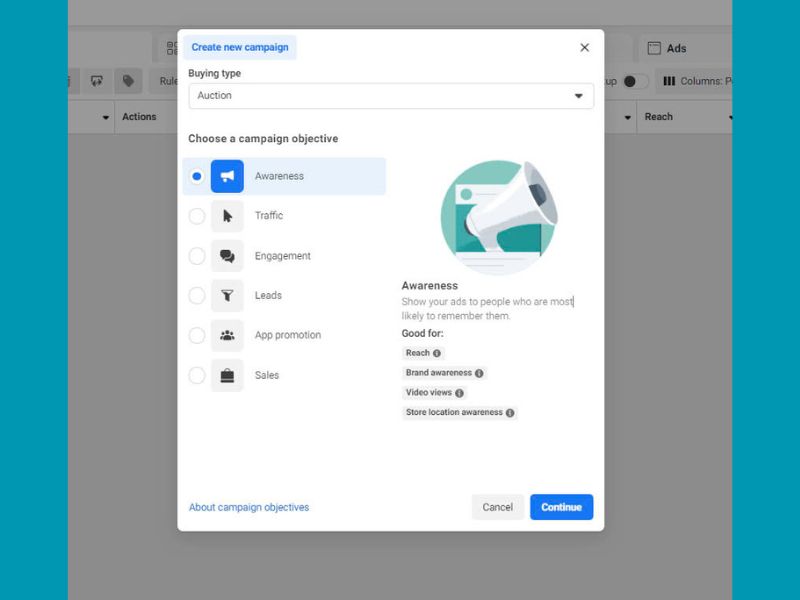Click the info icon beside Brand awareness
The width and height of the screenshot is (800, 600).
point(479,373)
